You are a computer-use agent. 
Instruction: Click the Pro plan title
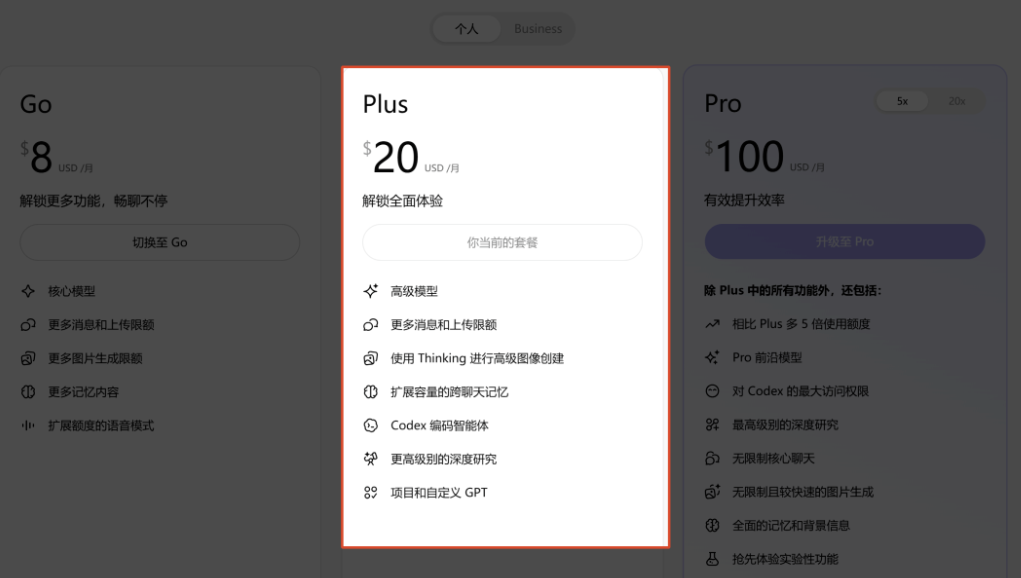pyautogui.click(x=723, y=103)
